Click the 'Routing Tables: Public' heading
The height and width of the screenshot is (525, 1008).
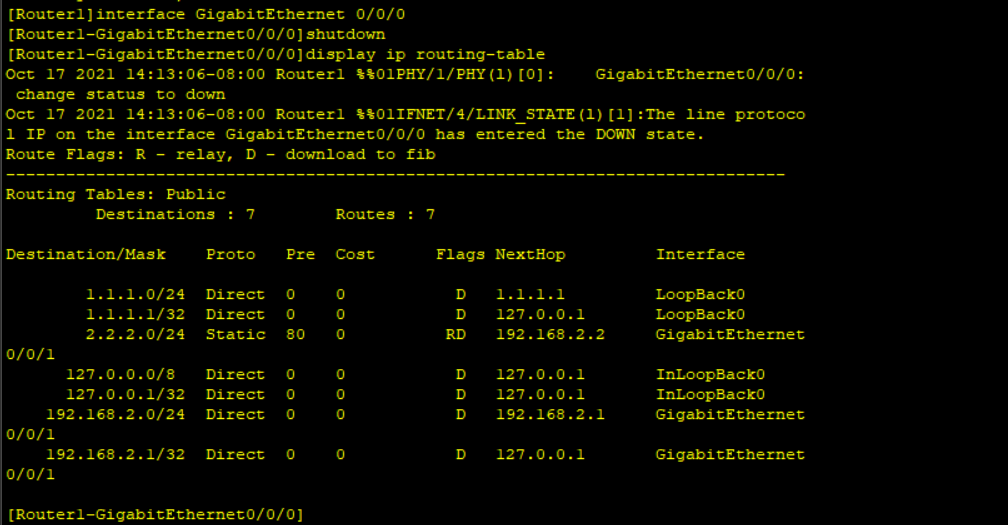(116, 194)
